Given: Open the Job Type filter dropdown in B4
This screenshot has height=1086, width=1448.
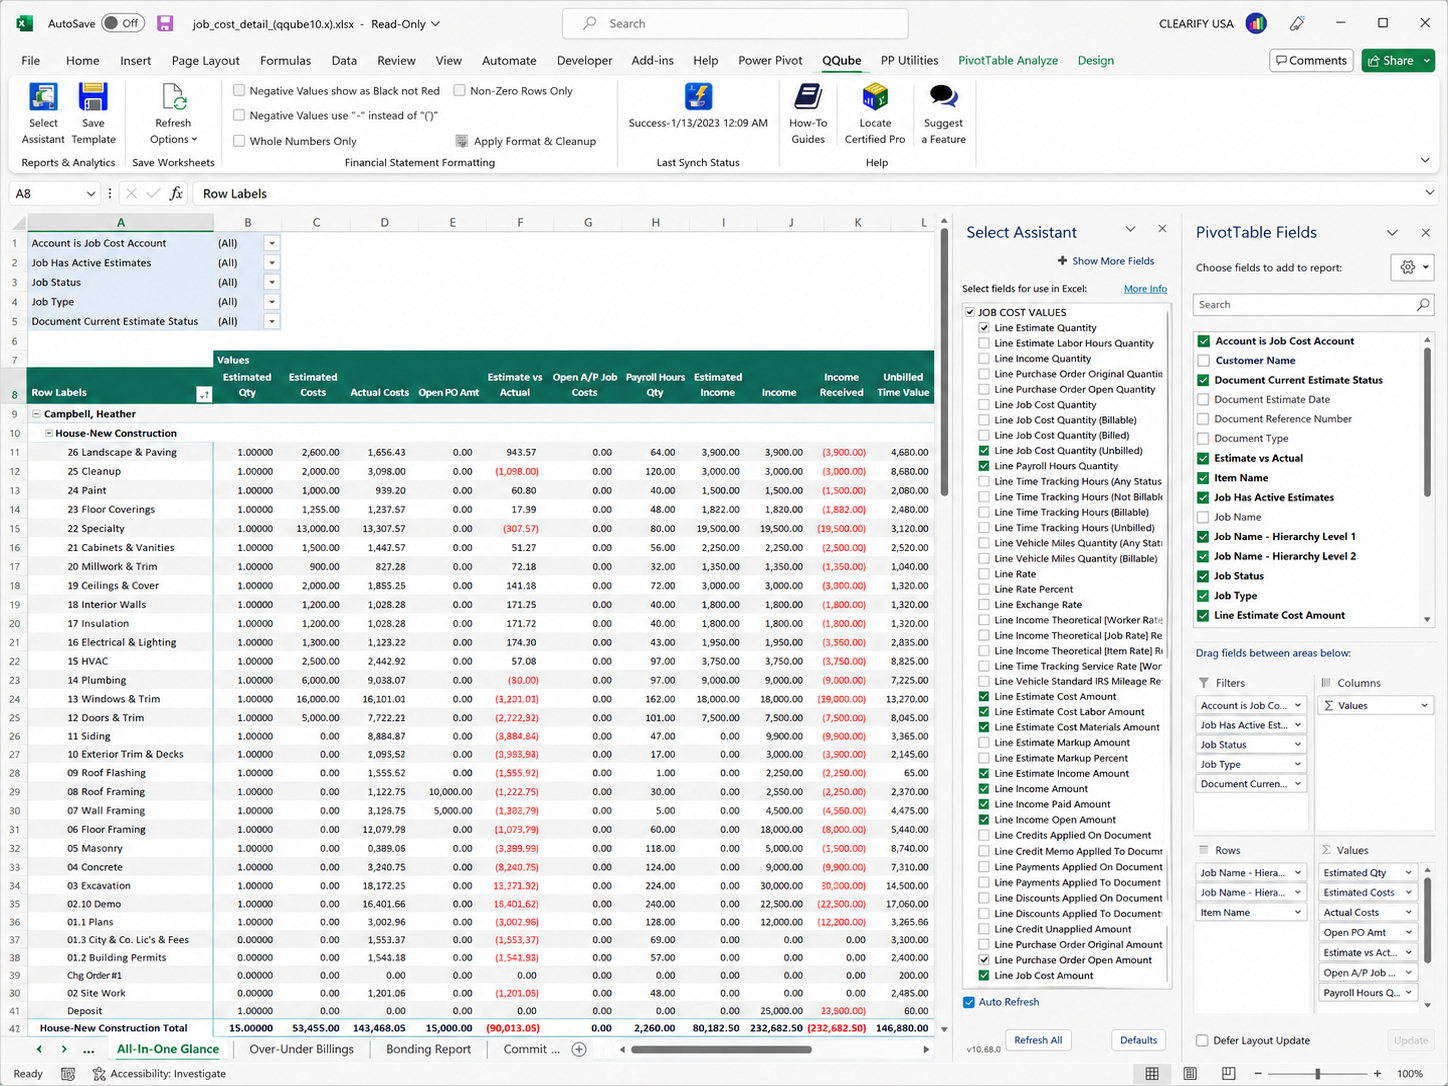Looking at the screenshot, I should [271, 302].
